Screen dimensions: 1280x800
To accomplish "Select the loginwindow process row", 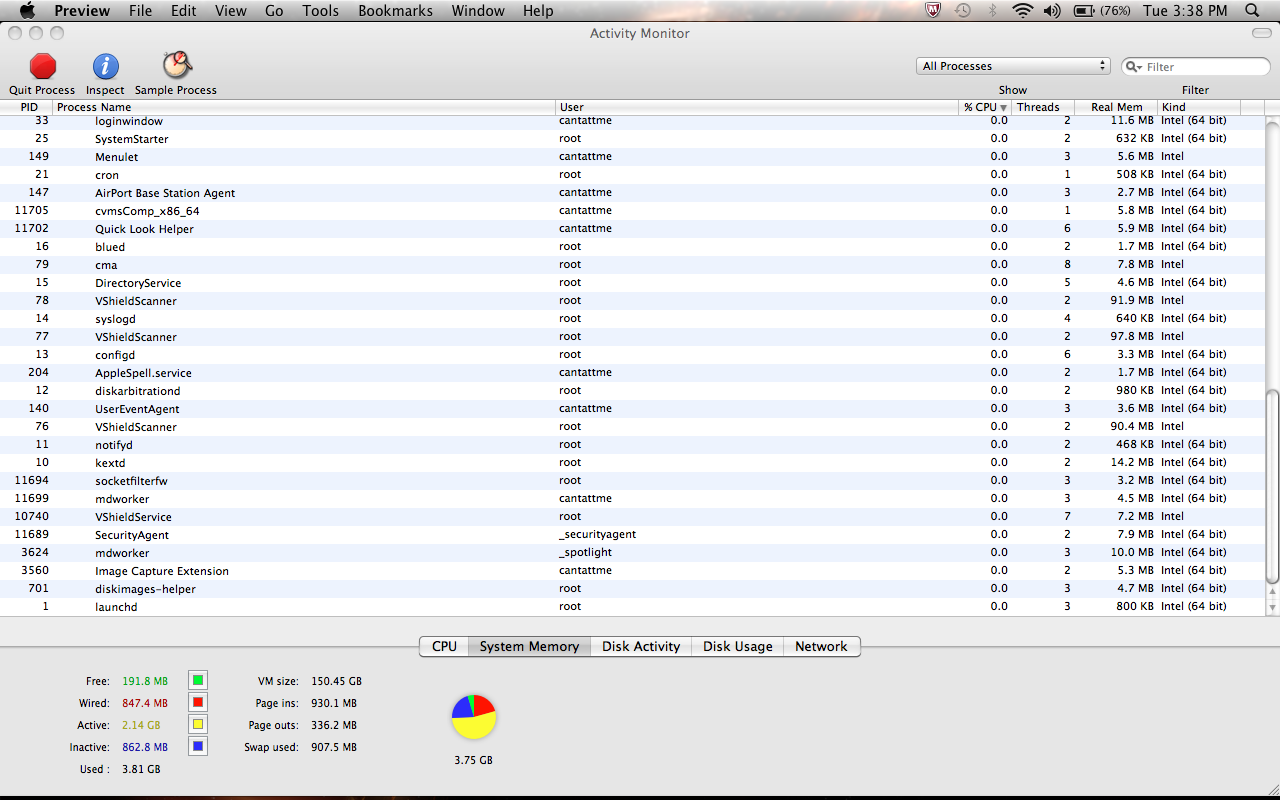I will click(633, 121).
